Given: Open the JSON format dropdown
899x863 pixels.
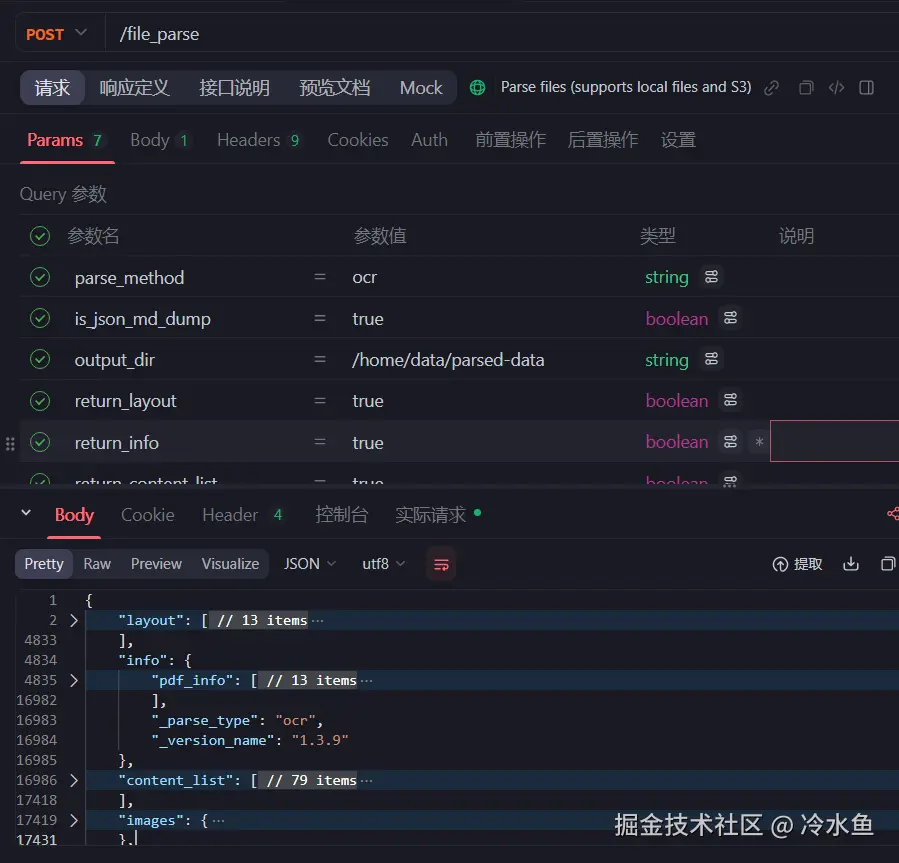Looking at the screenshot, I should [309, 564].
